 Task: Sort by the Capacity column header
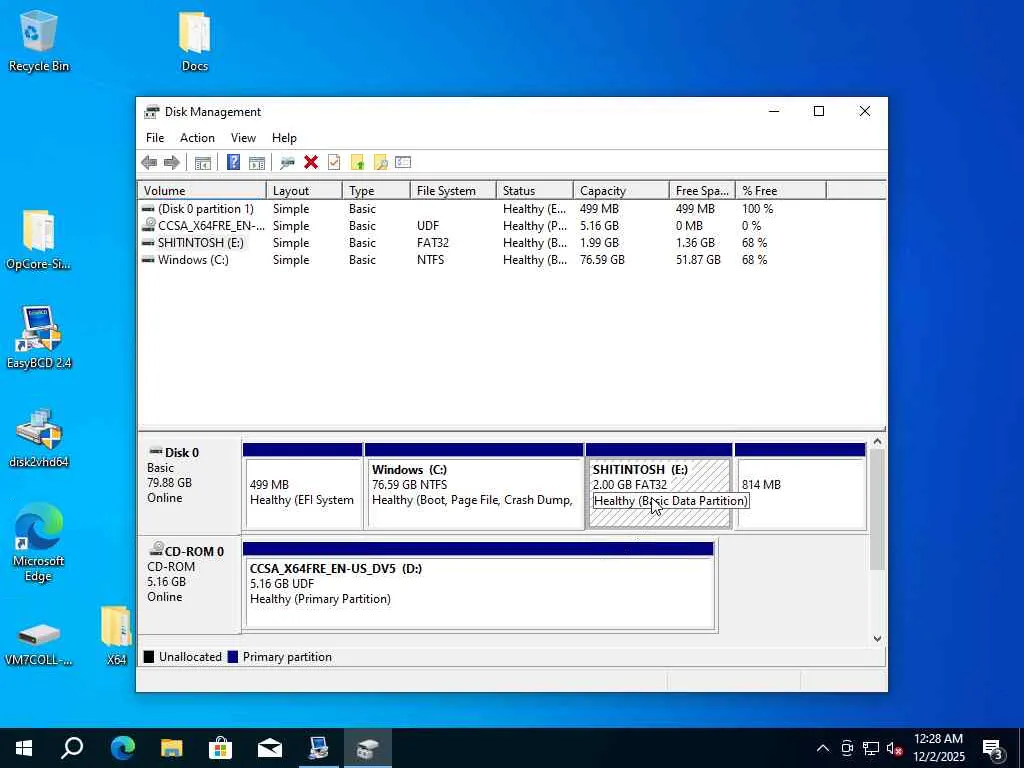tap(621, 191)
